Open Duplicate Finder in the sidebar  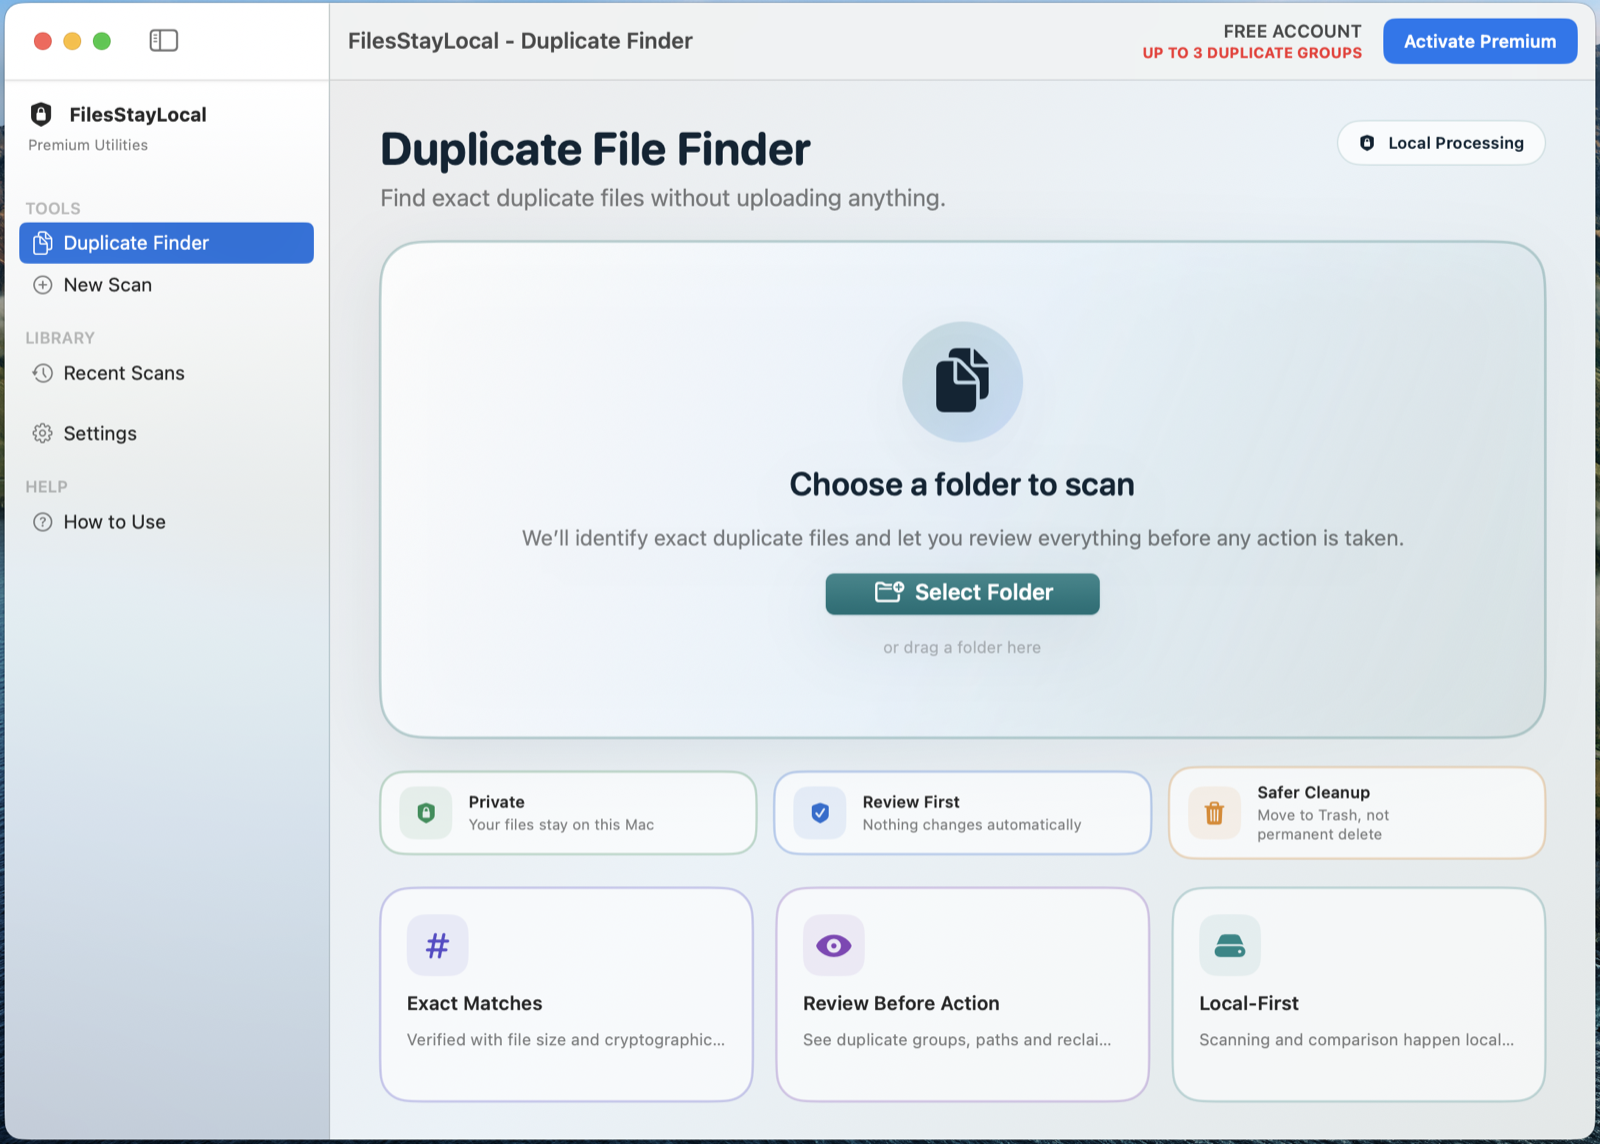pos(166,243)
